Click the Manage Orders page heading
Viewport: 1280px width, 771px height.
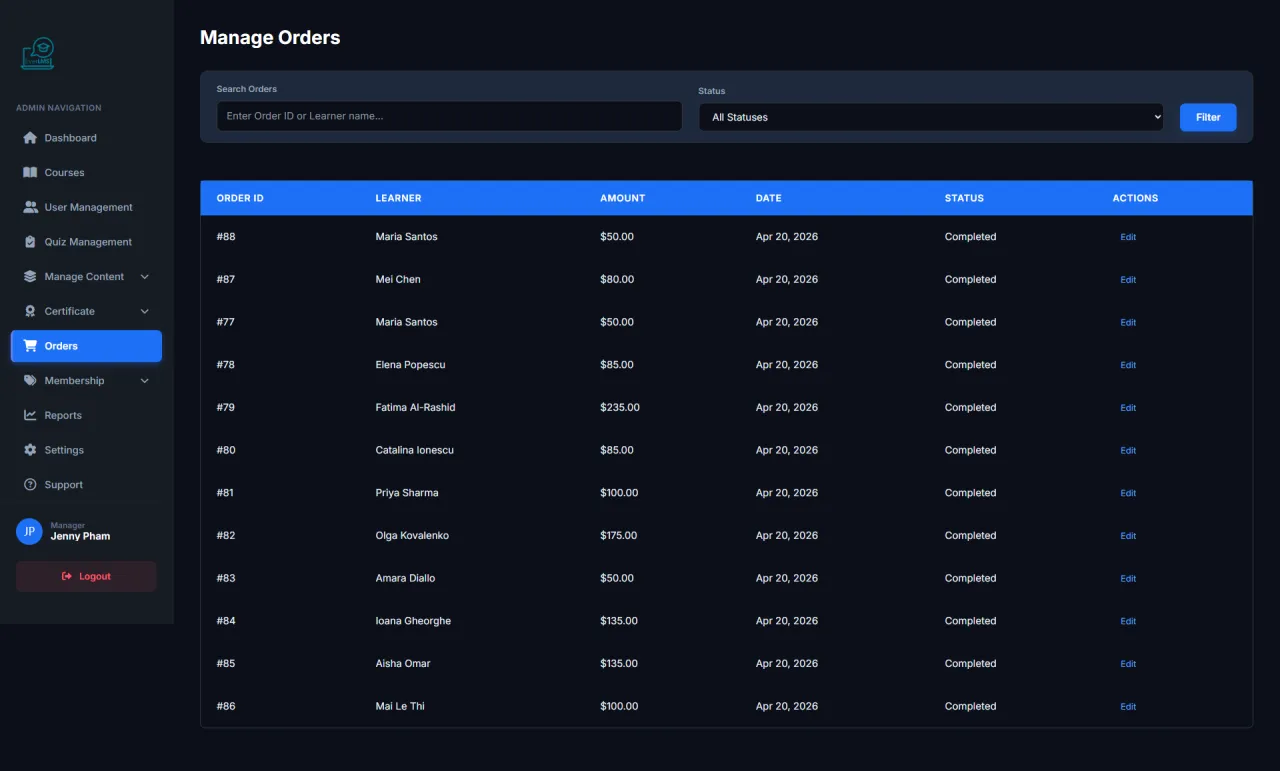(270, 38)
